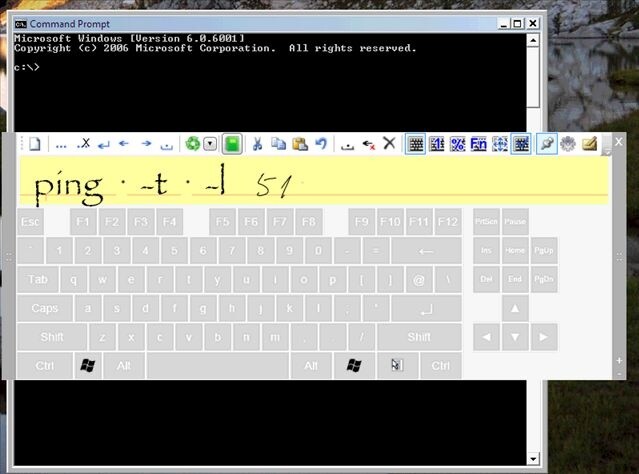Click the F5 key on on-screen keyboard
This screenshot has width=639, height=474.
click(223, 222)
